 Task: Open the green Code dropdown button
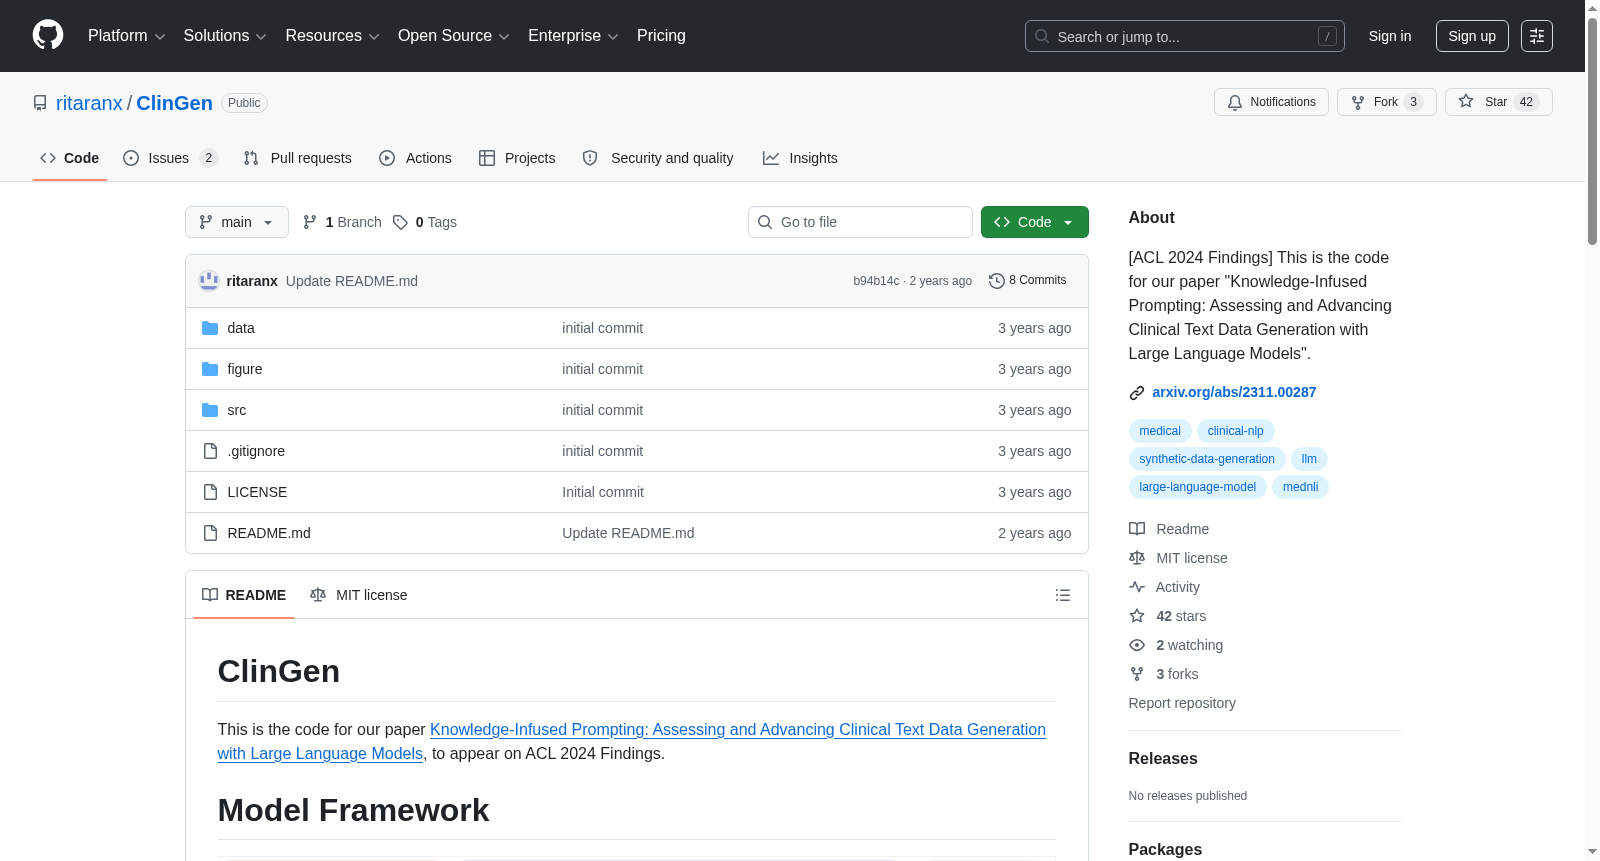pyautogui.click(x=1034, y=222)
